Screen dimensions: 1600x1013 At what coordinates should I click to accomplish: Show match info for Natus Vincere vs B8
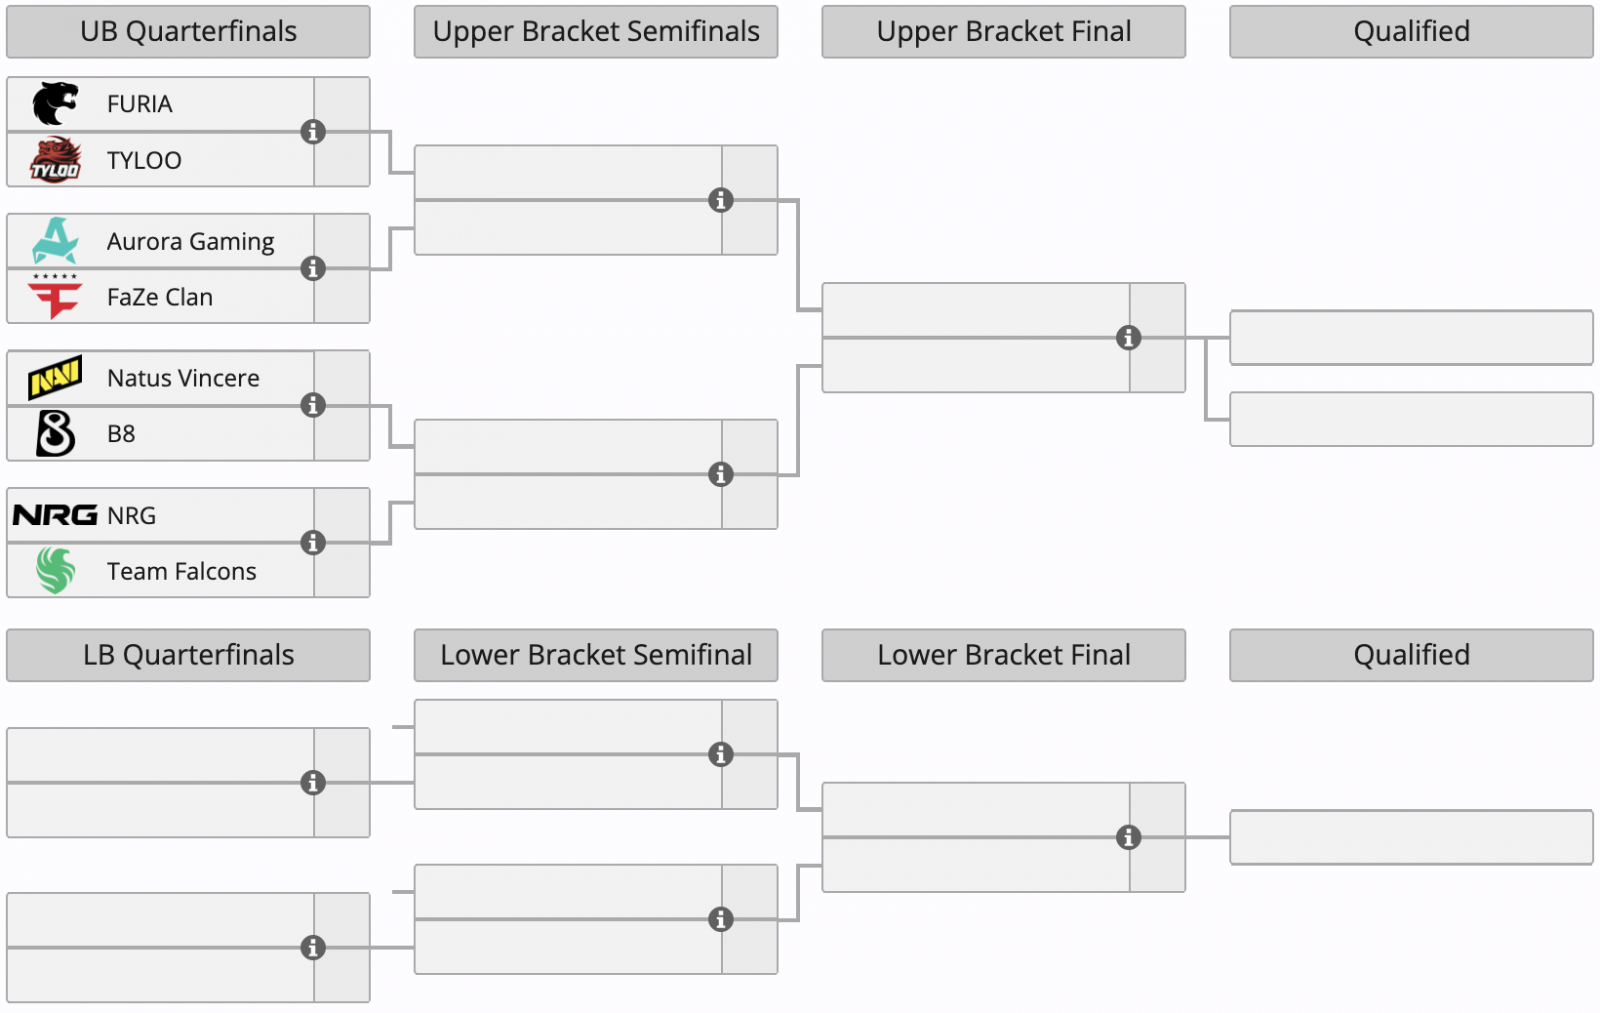coord(313,405)
